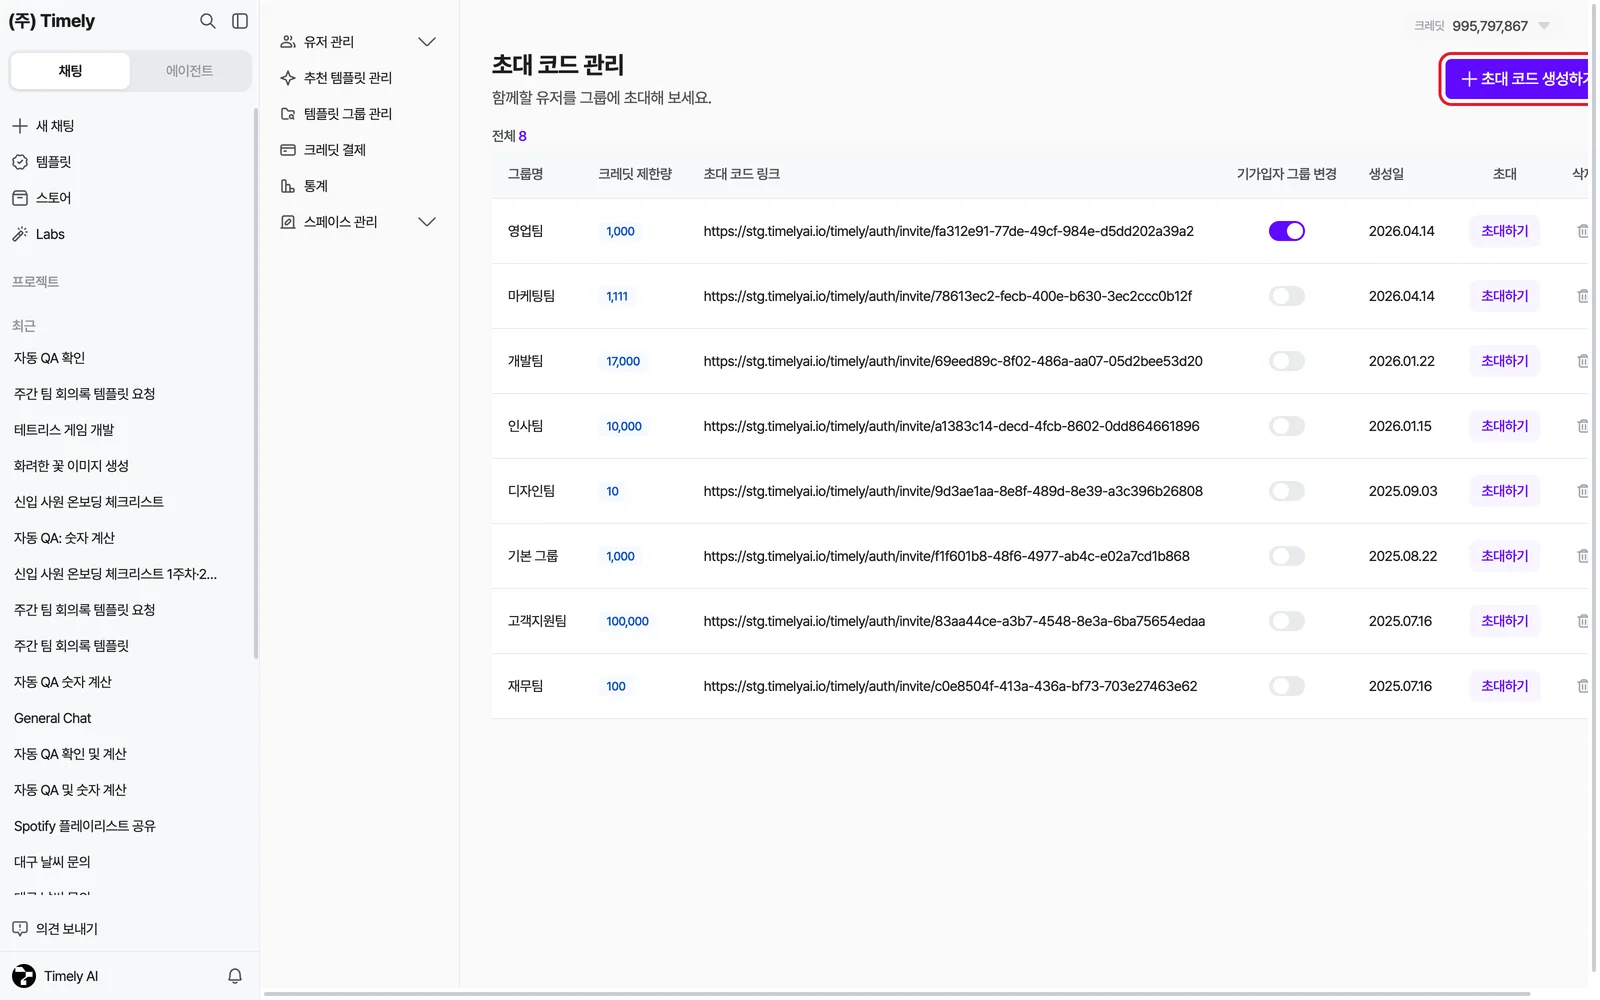Enable the 인사팀 default group toggle
1600x1000 pixels.
[1287, 426]
